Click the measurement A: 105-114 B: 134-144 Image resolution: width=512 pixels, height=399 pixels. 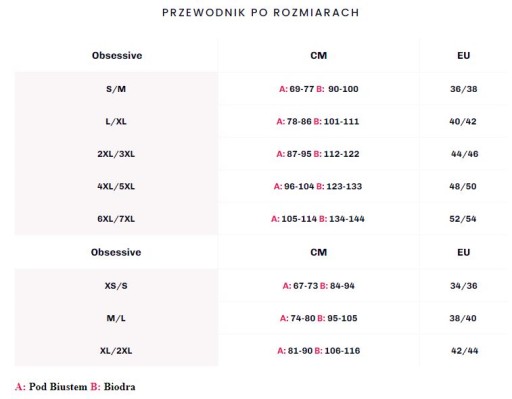[x=318, y=219]
